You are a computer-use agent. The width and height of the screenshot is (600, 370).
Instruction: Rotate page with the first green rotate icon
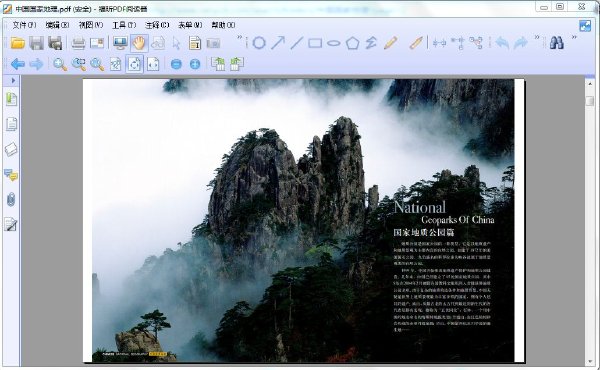pyautogui.click(x=218, y=64)
